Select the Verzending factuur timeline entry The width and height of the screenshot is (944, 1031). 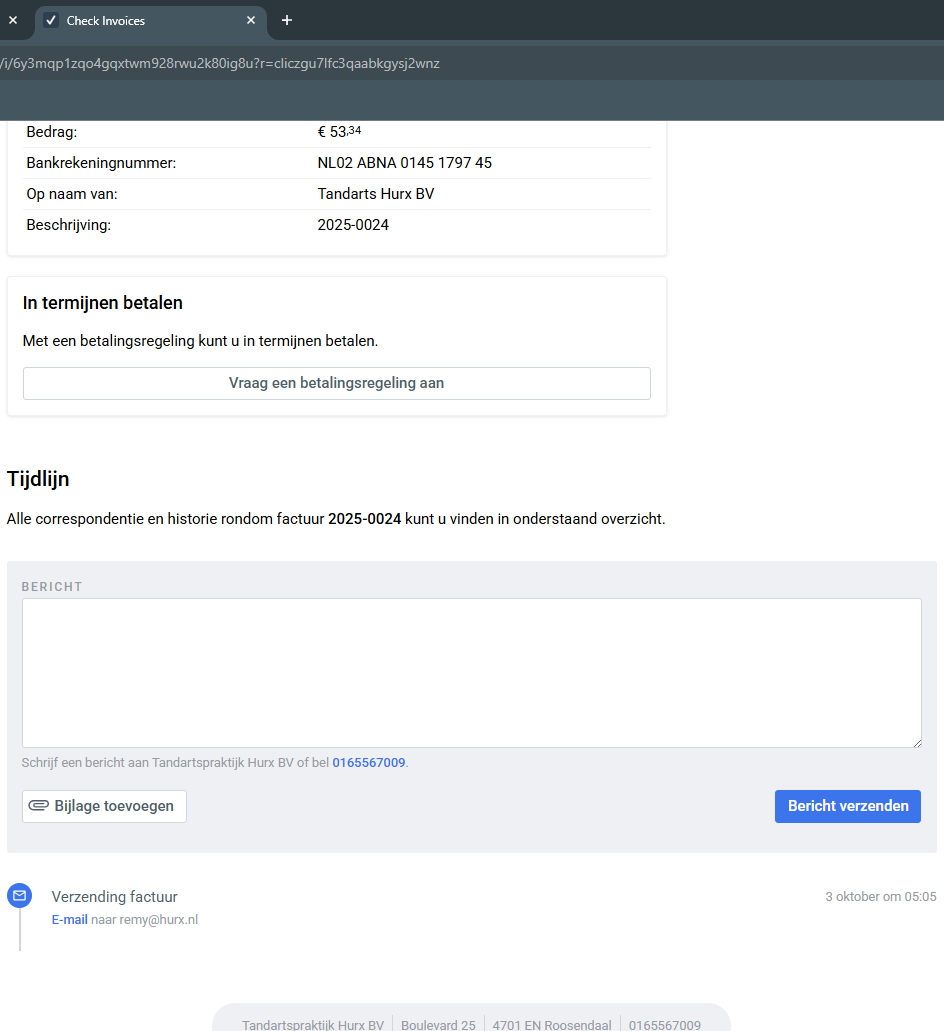click(114, 897)
